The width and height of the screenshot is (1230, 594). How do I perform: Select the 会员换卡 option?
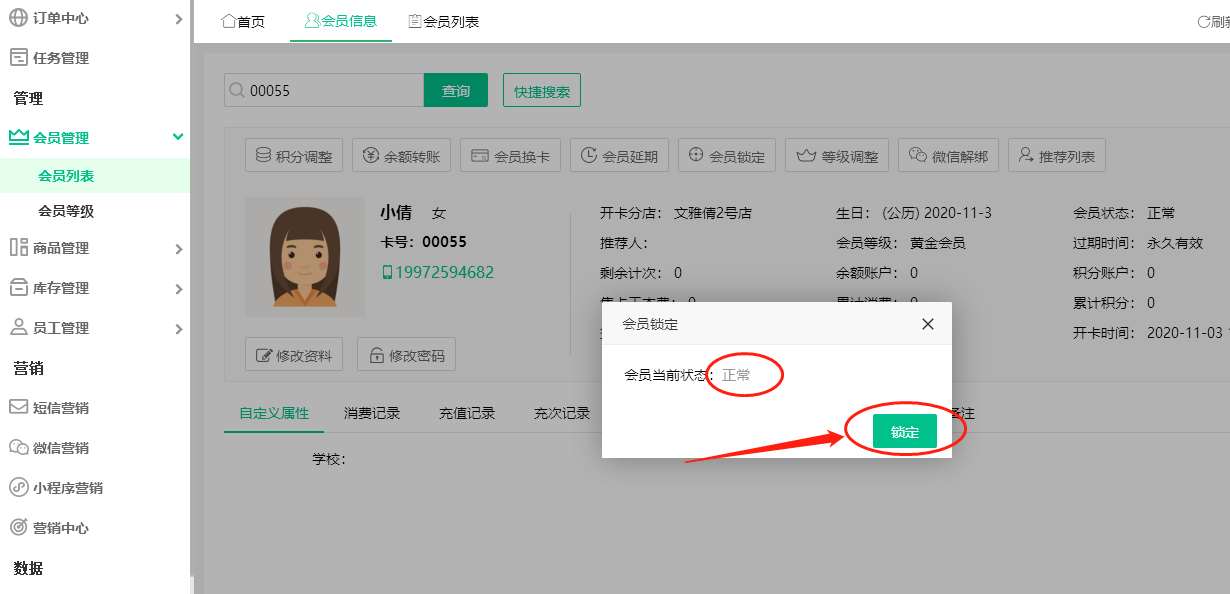point(510,156)
